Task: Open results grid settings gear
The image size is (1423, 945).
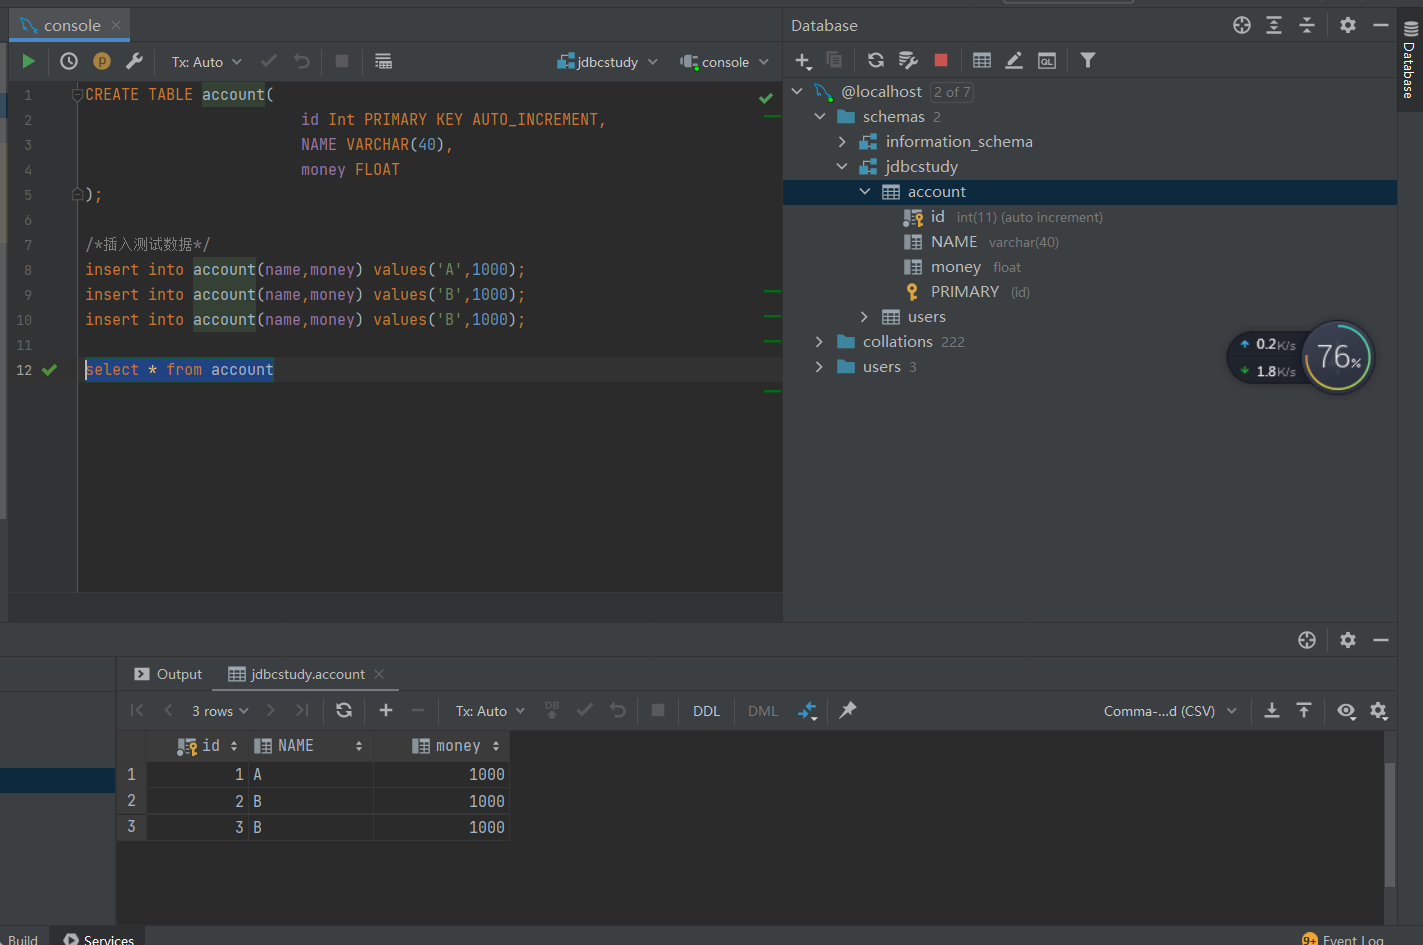Action: pos(1379,710)
